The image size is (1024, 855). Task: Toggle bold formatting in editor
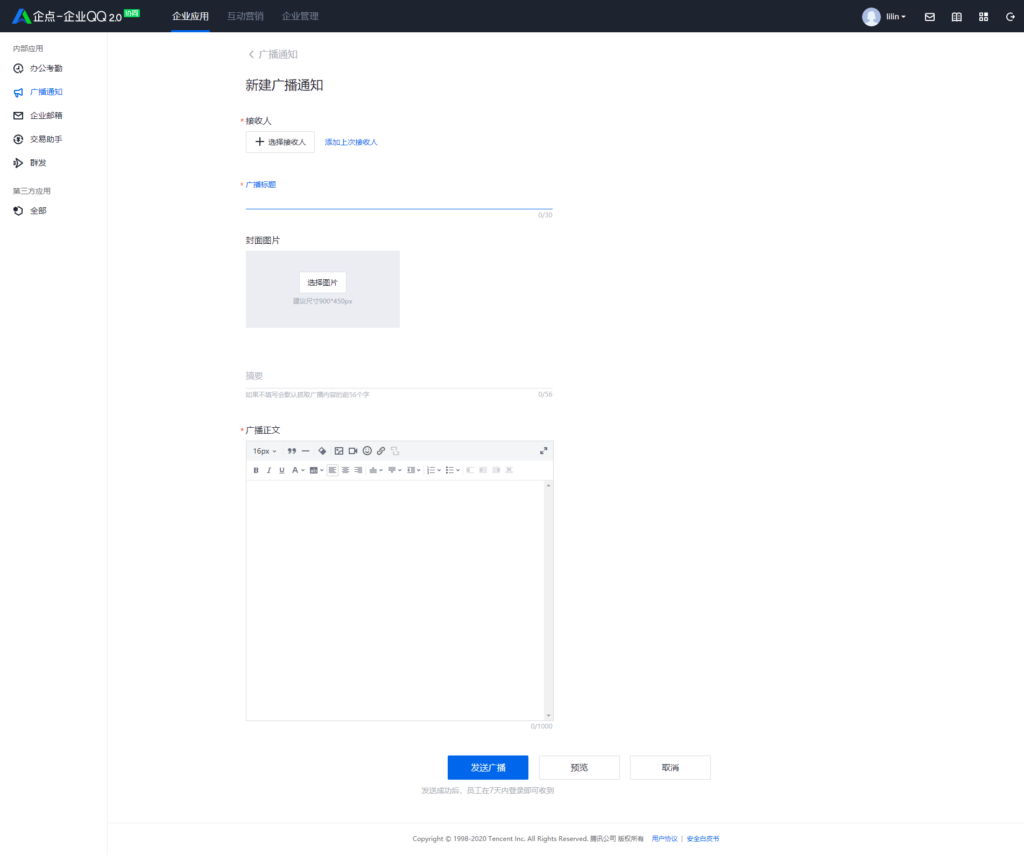tap(256, 470)
